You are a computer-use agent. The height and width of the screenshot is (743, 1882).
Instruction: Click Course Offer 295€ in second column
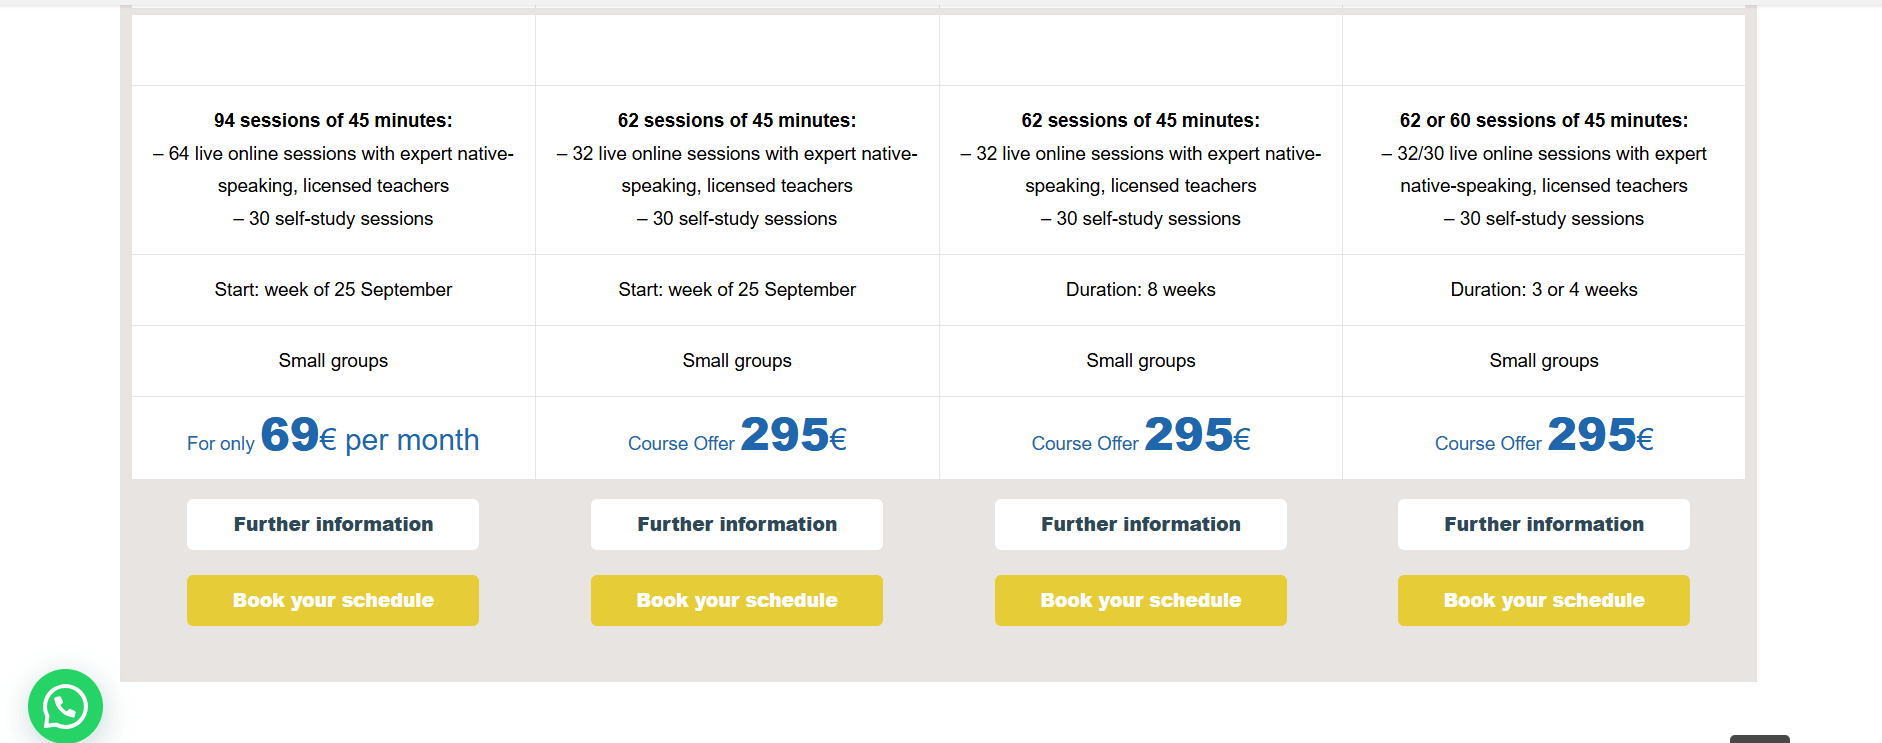coord(737,436)
